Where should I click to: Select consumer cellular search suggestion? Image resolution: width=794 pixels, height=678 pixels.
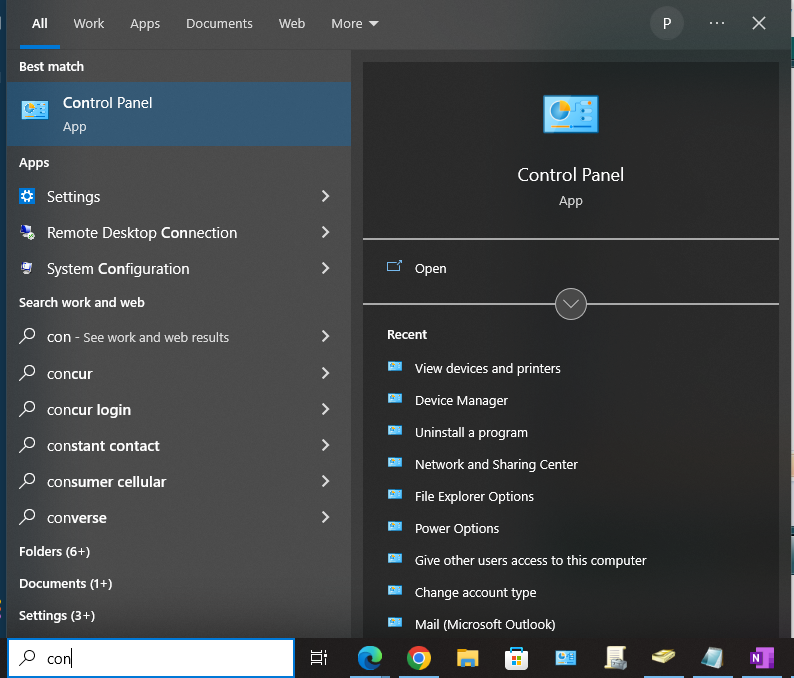(179, 482)
